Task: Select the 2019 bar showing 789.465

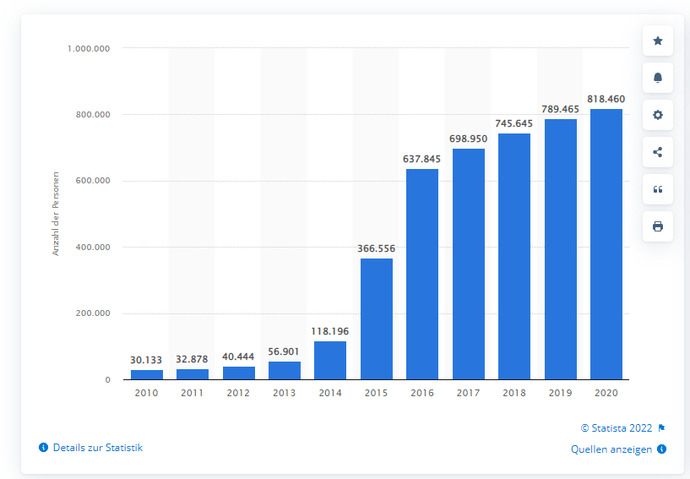Action: coord(560,249)
